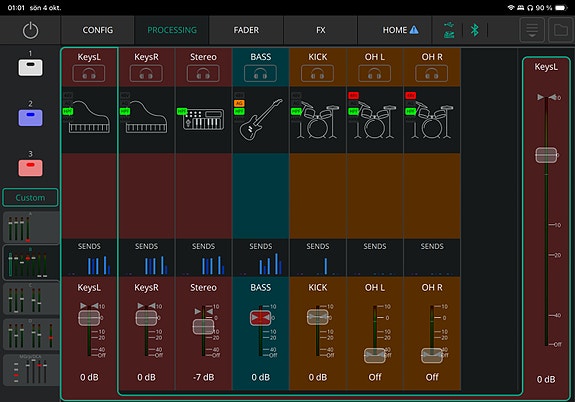Select fader bank C thumbnail
Image resolution: width=575 pixels, height=402 pixels.
click(x=31, y=299)
